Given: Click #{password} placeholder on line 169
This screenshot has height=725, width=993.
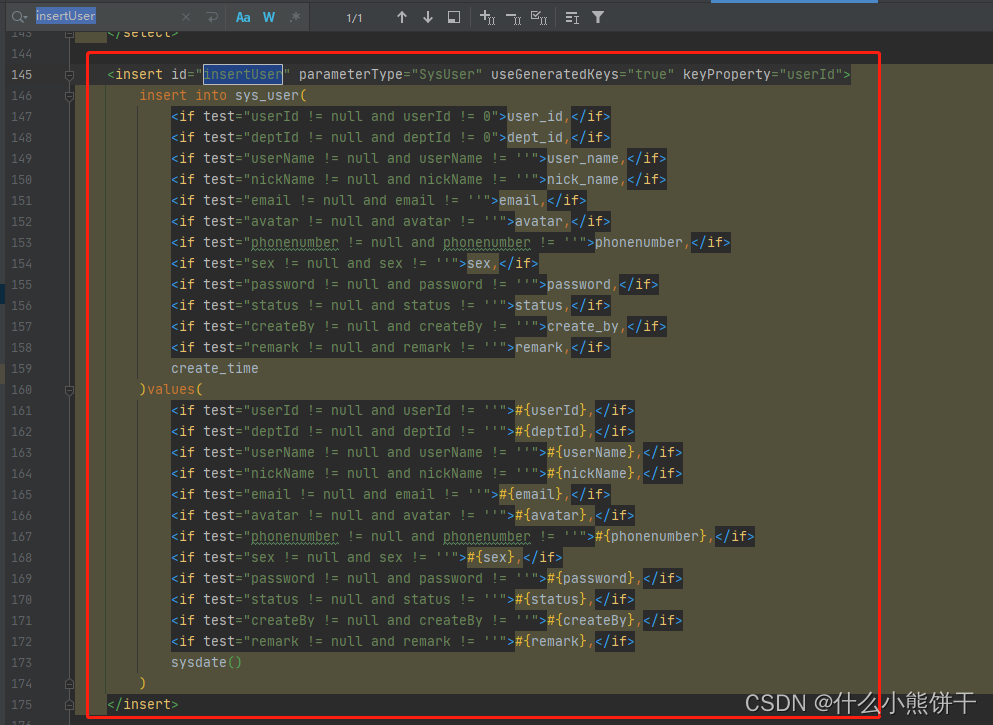Looking at the screenshot, I should [591, 578].
